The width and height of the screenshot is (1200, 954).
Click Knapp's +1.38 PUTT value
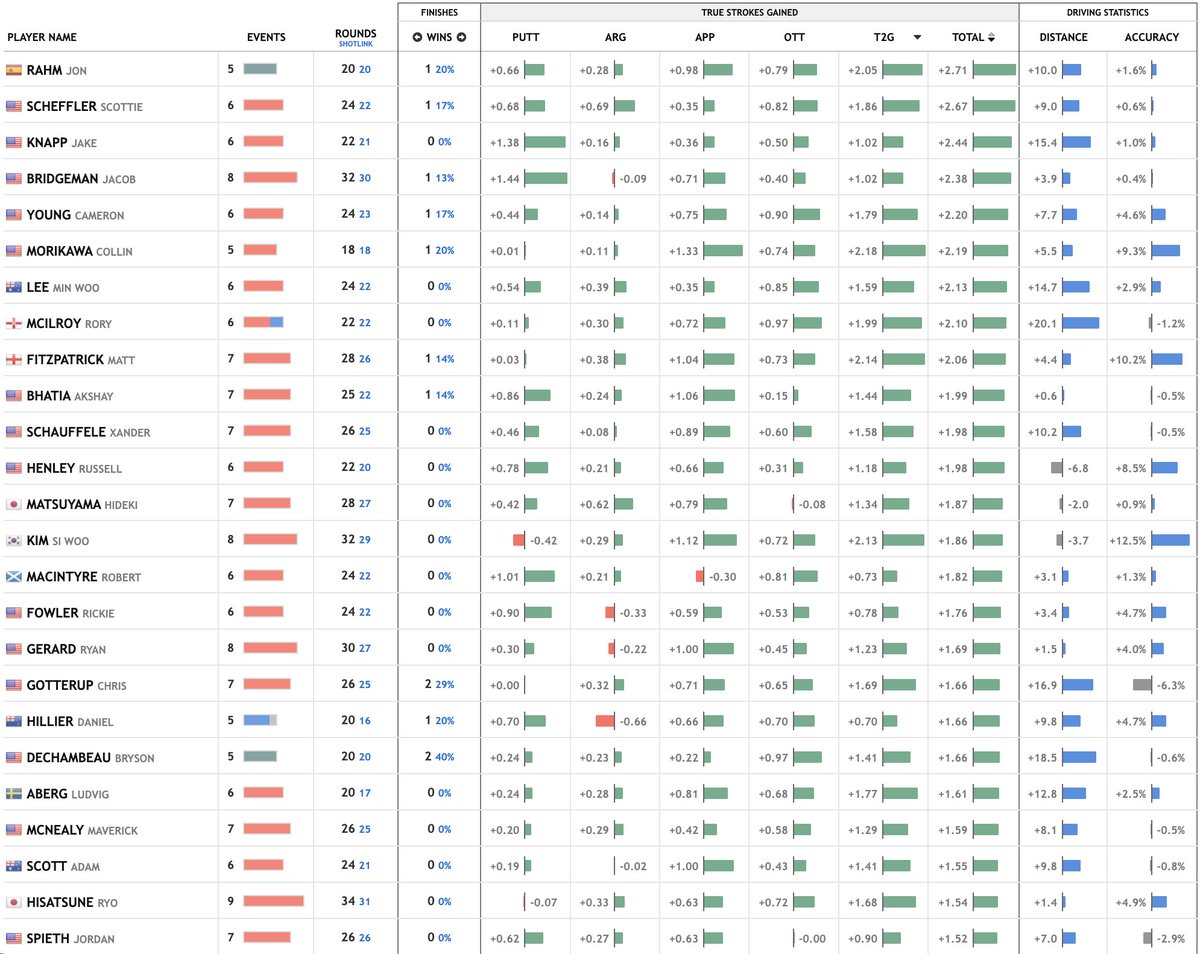click(505, 142)
